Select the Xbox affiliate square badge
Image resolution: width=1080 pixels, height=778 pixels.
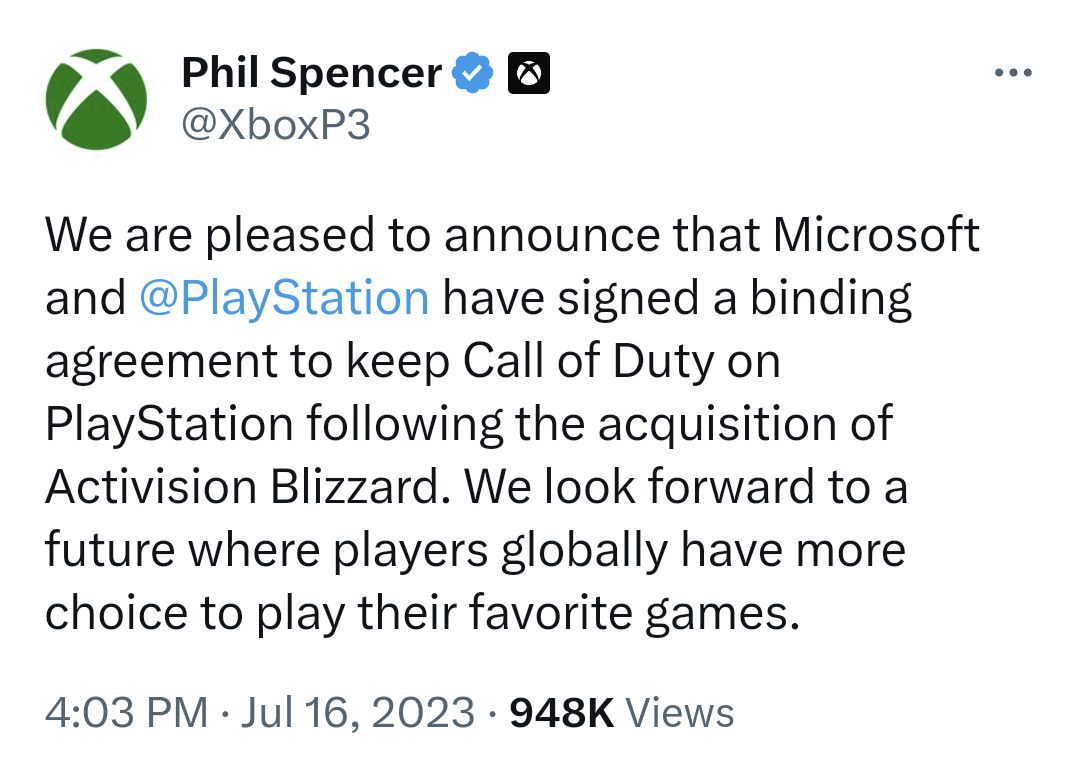[x=529, y=71]
